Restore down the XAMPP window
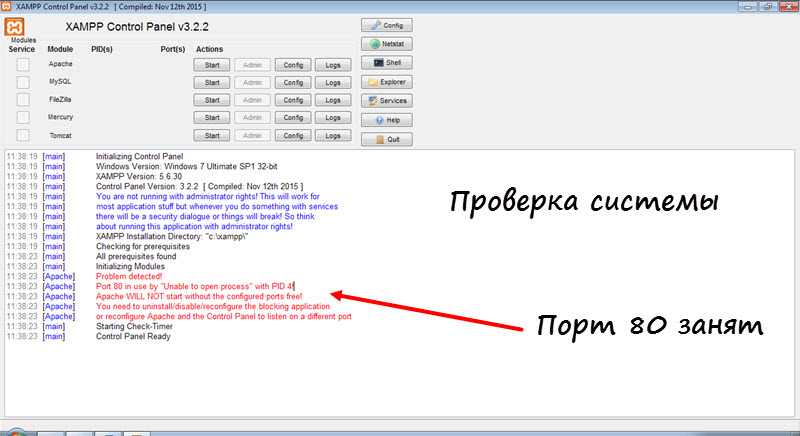The width and height of the screenshot is (800, 436). (x=768, y=7)
